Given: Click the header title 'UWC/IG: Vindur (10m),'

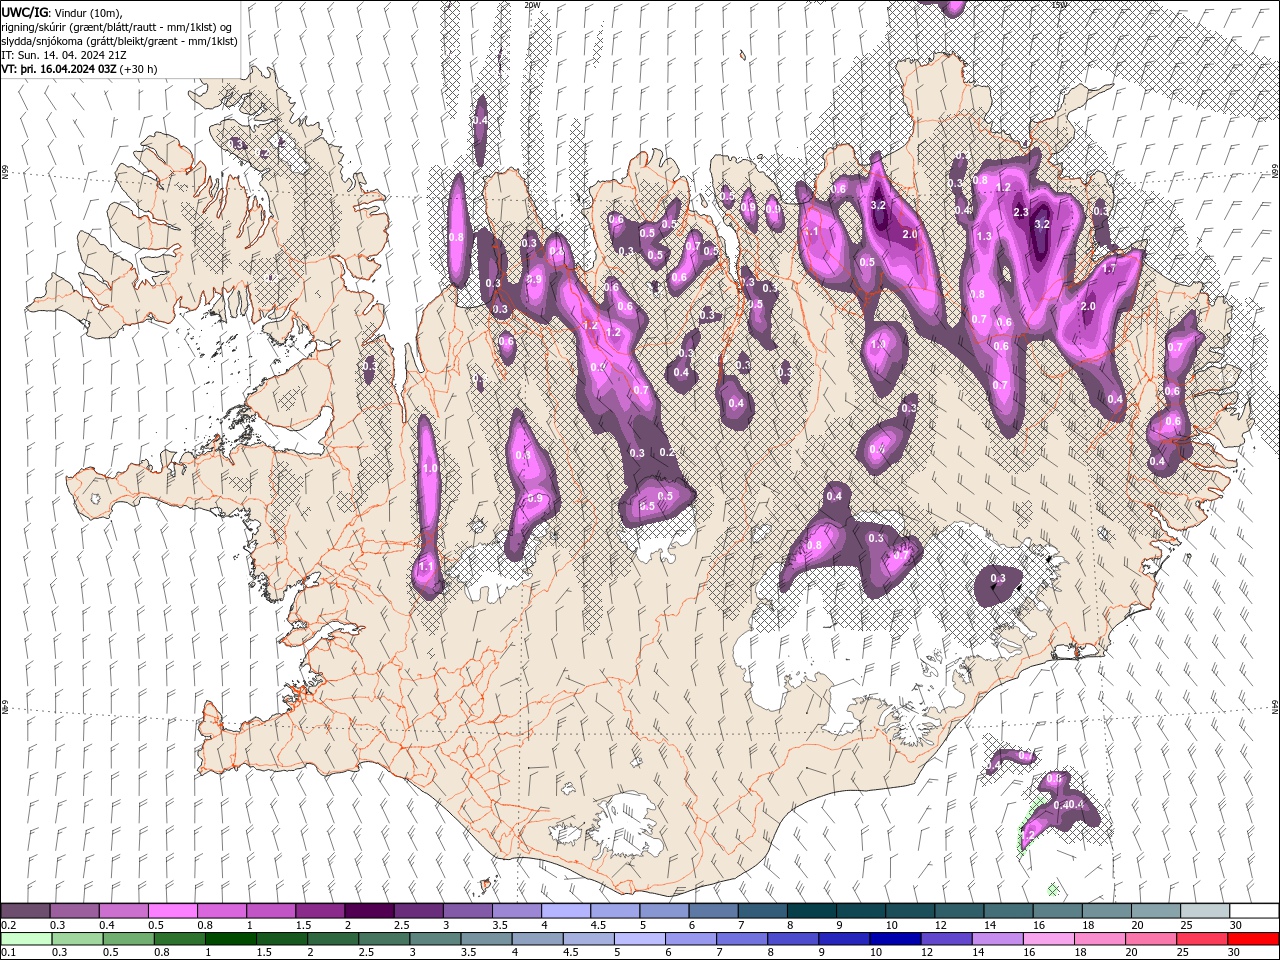Looking at the screenshot, I should 62,12.
